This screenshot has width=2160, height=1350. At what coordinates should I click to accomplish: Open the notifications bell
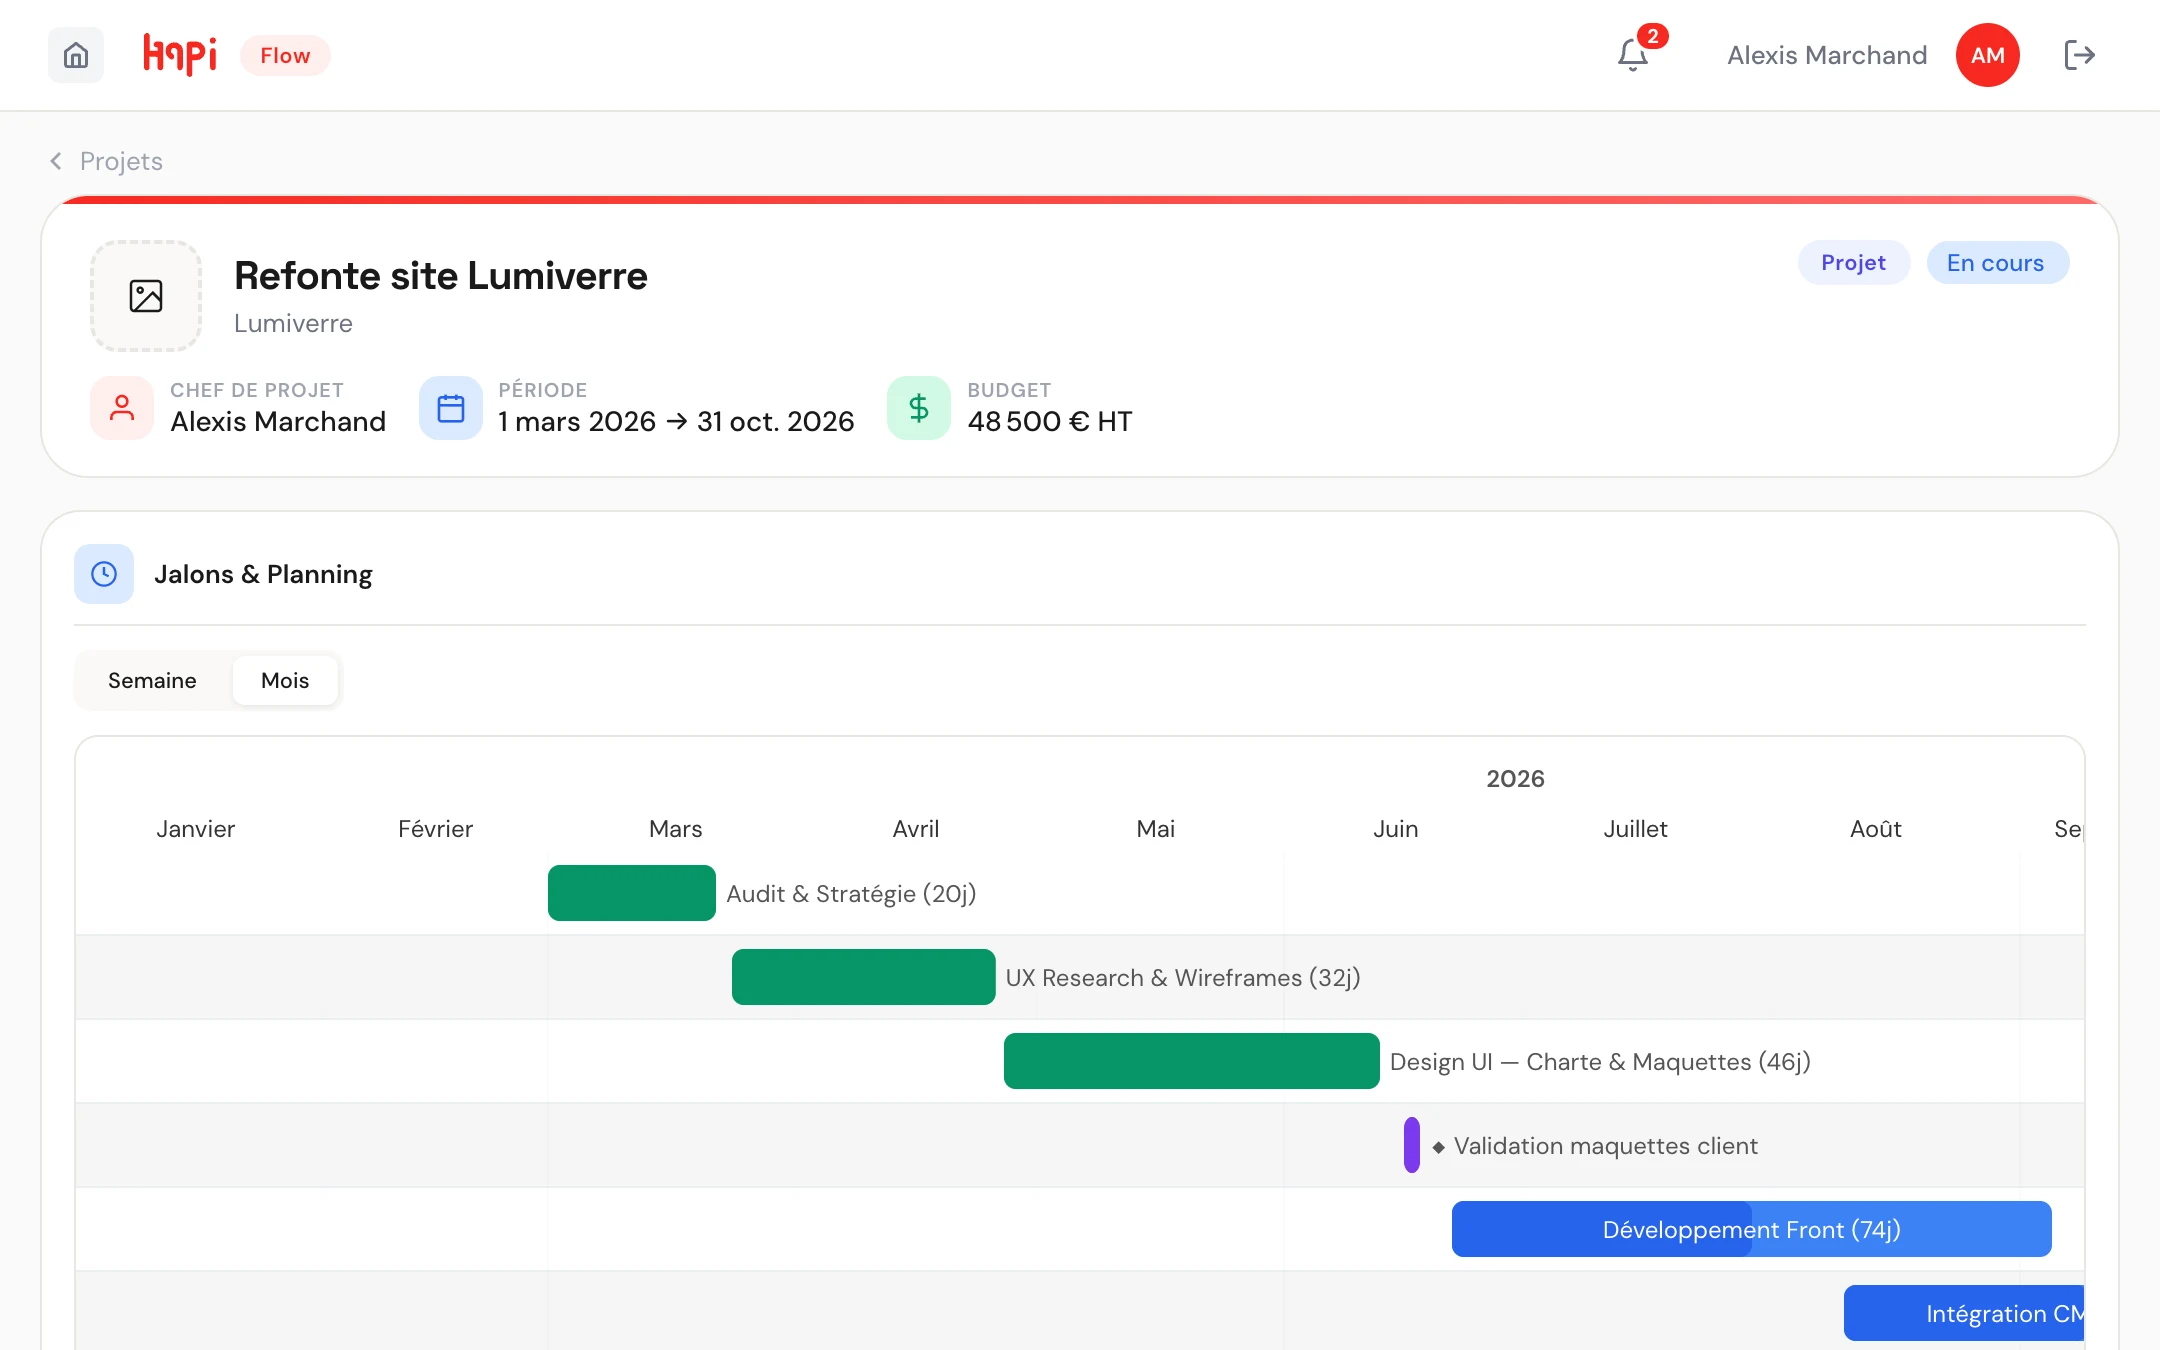coord(1633,55)
